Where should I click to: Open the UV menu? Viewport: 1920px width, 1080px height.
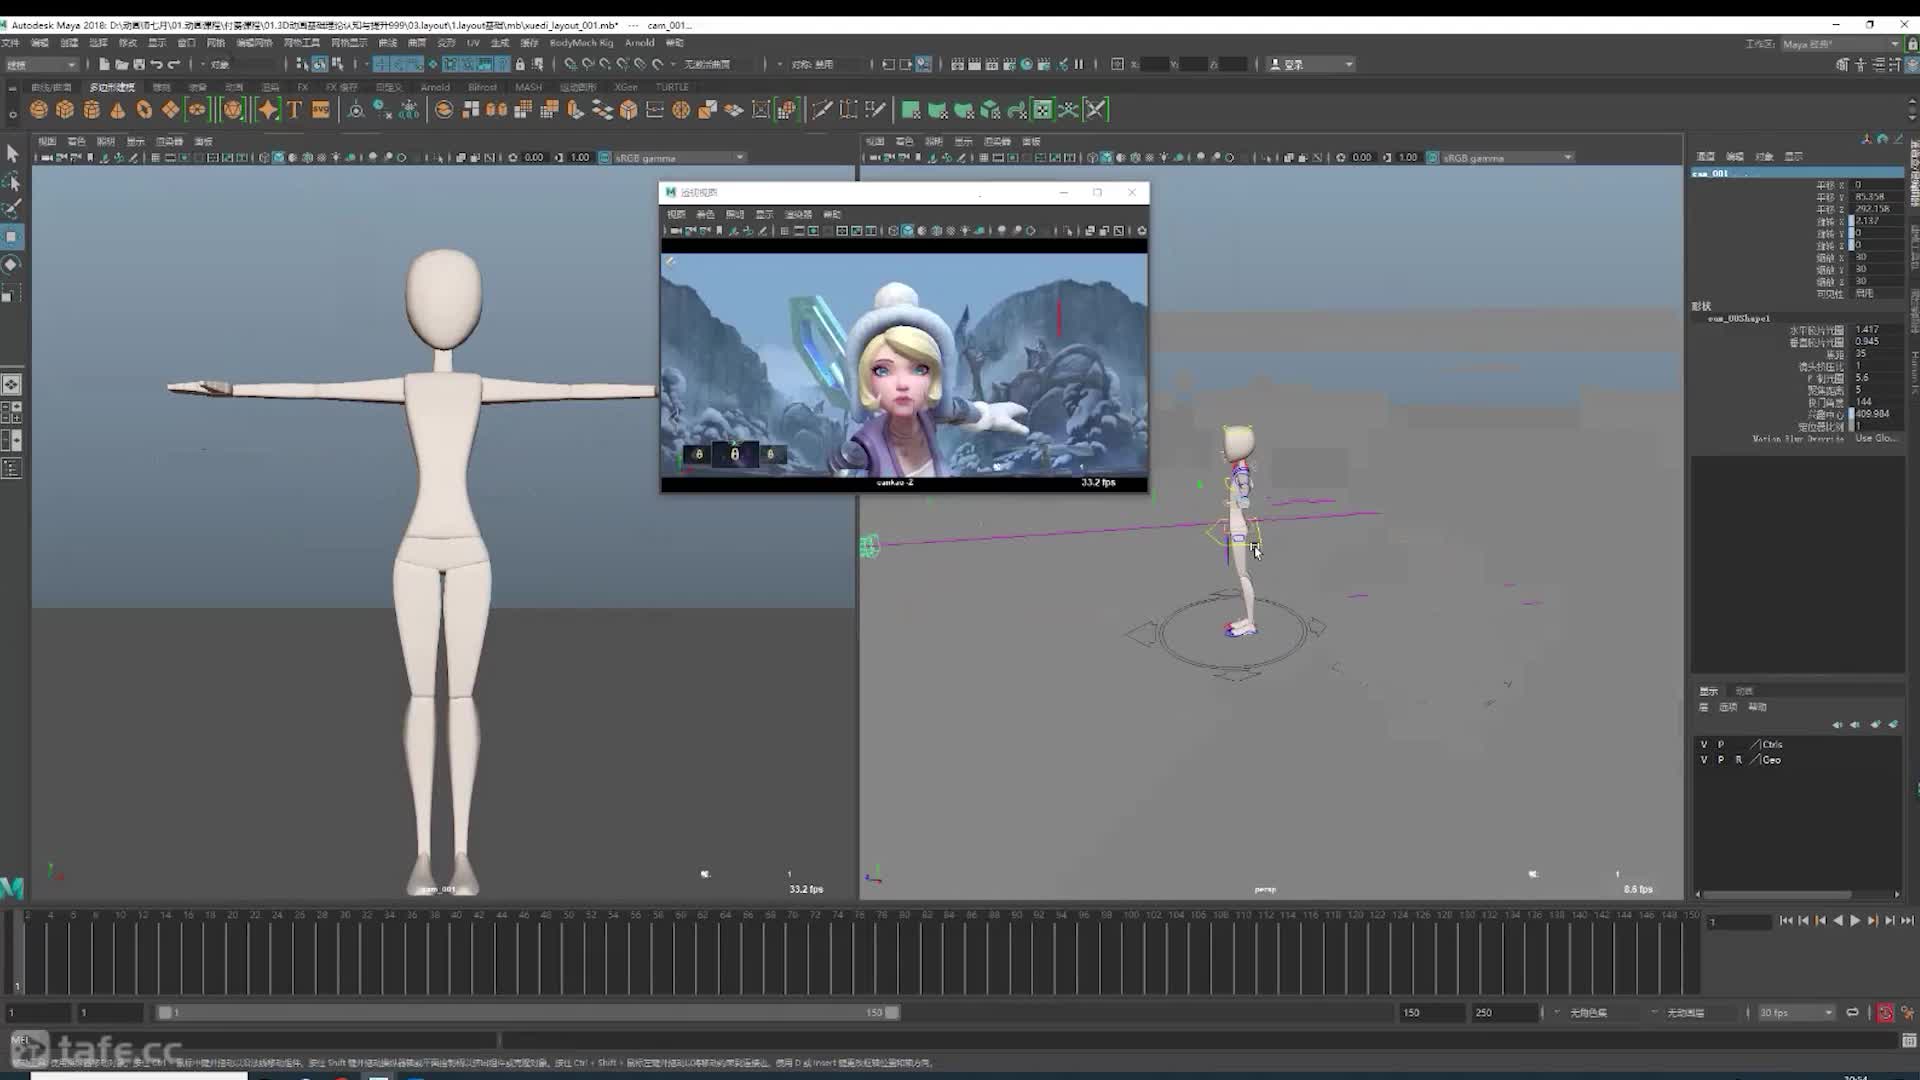(x=473, y=43)
